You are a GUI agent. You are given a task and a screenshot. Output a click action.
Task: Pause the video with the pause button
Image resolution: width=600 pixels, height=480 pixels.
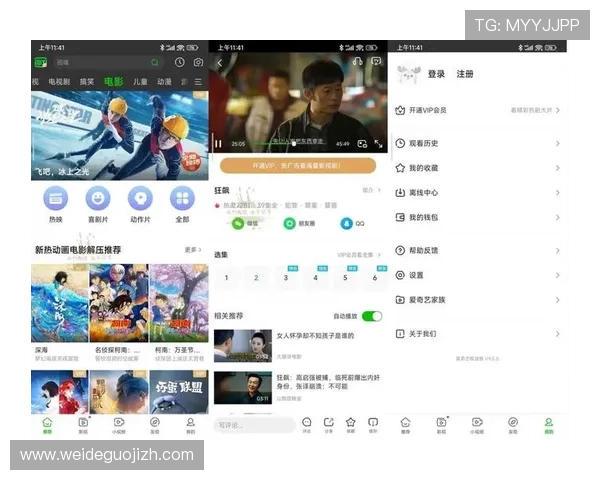[218, 144]
